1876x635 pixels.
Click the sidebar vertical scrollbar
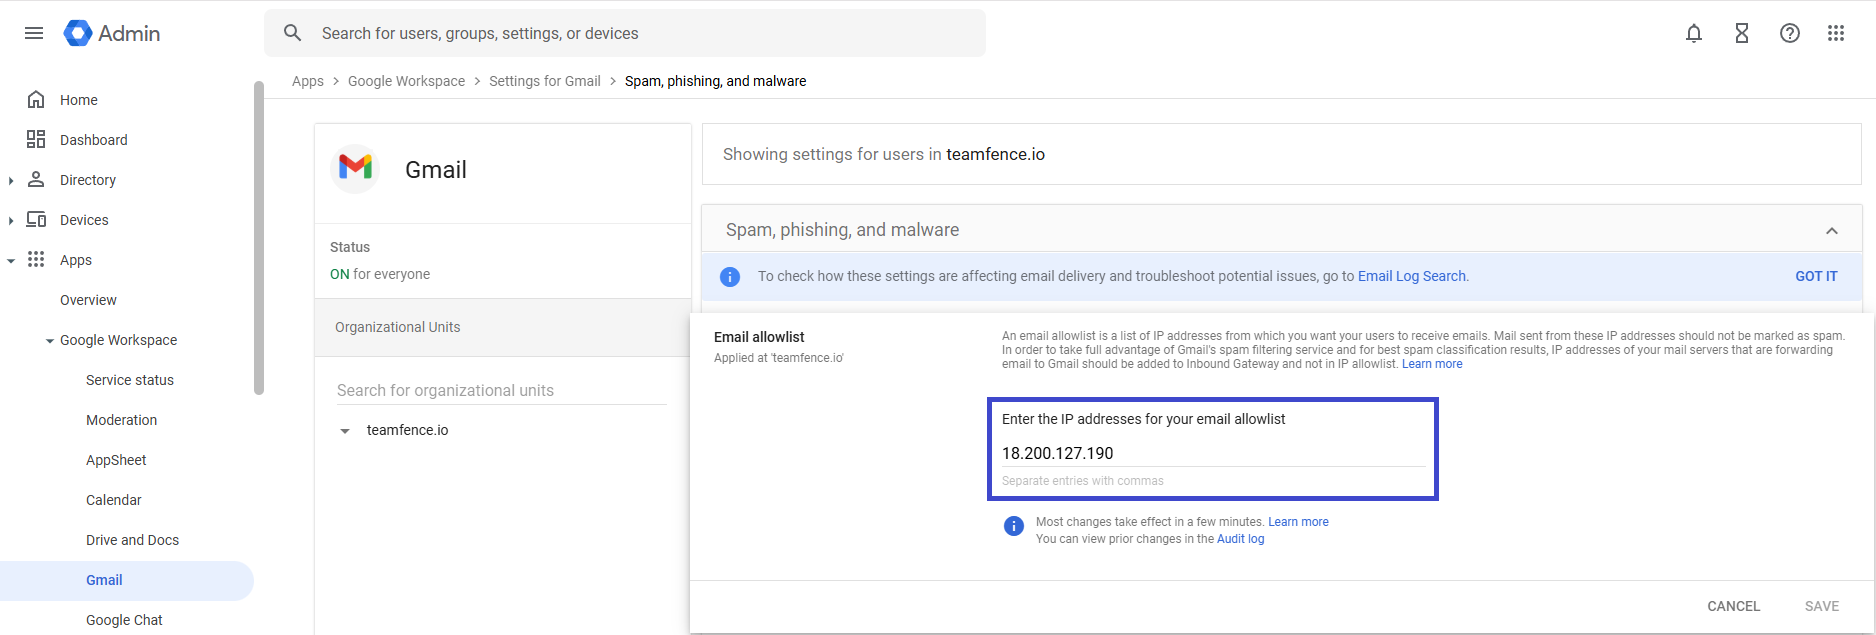click(259, 240)
